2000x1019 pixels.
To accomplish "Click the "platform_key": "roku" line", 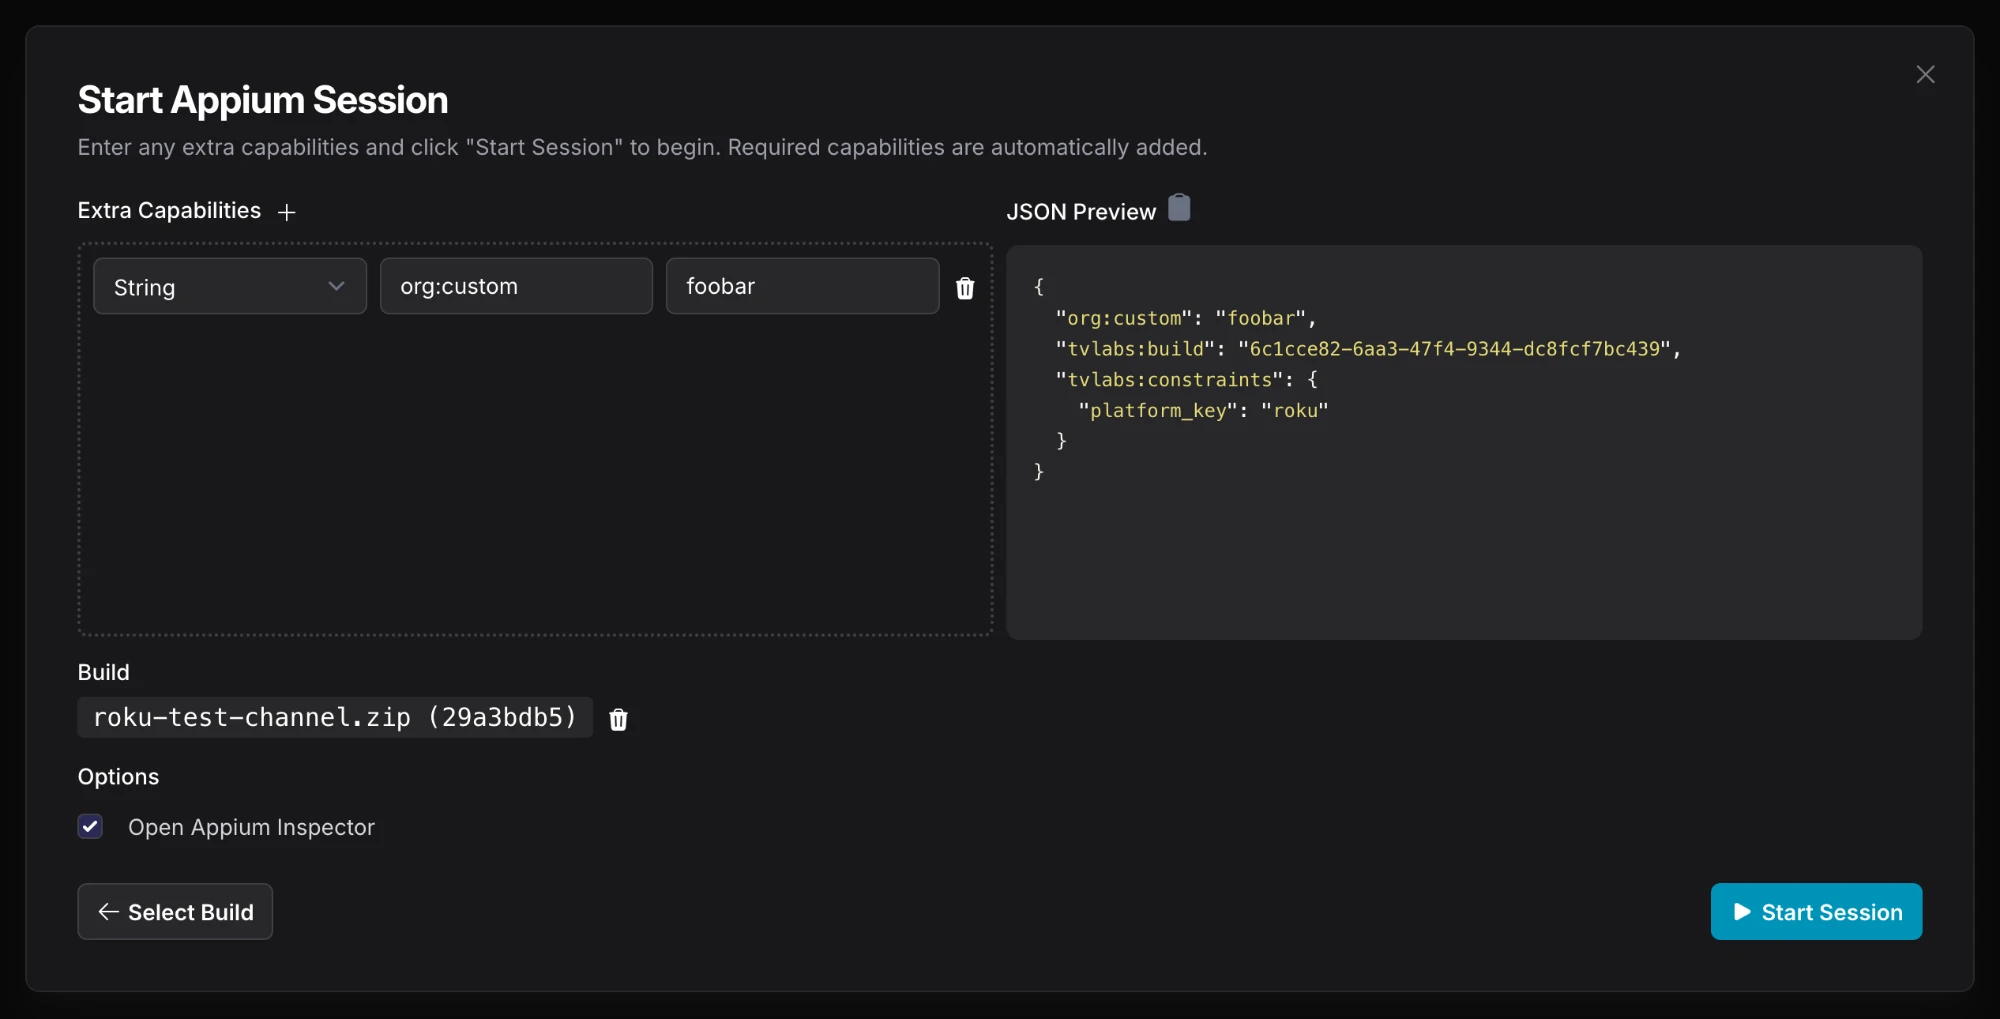I will pos(1203,410).
